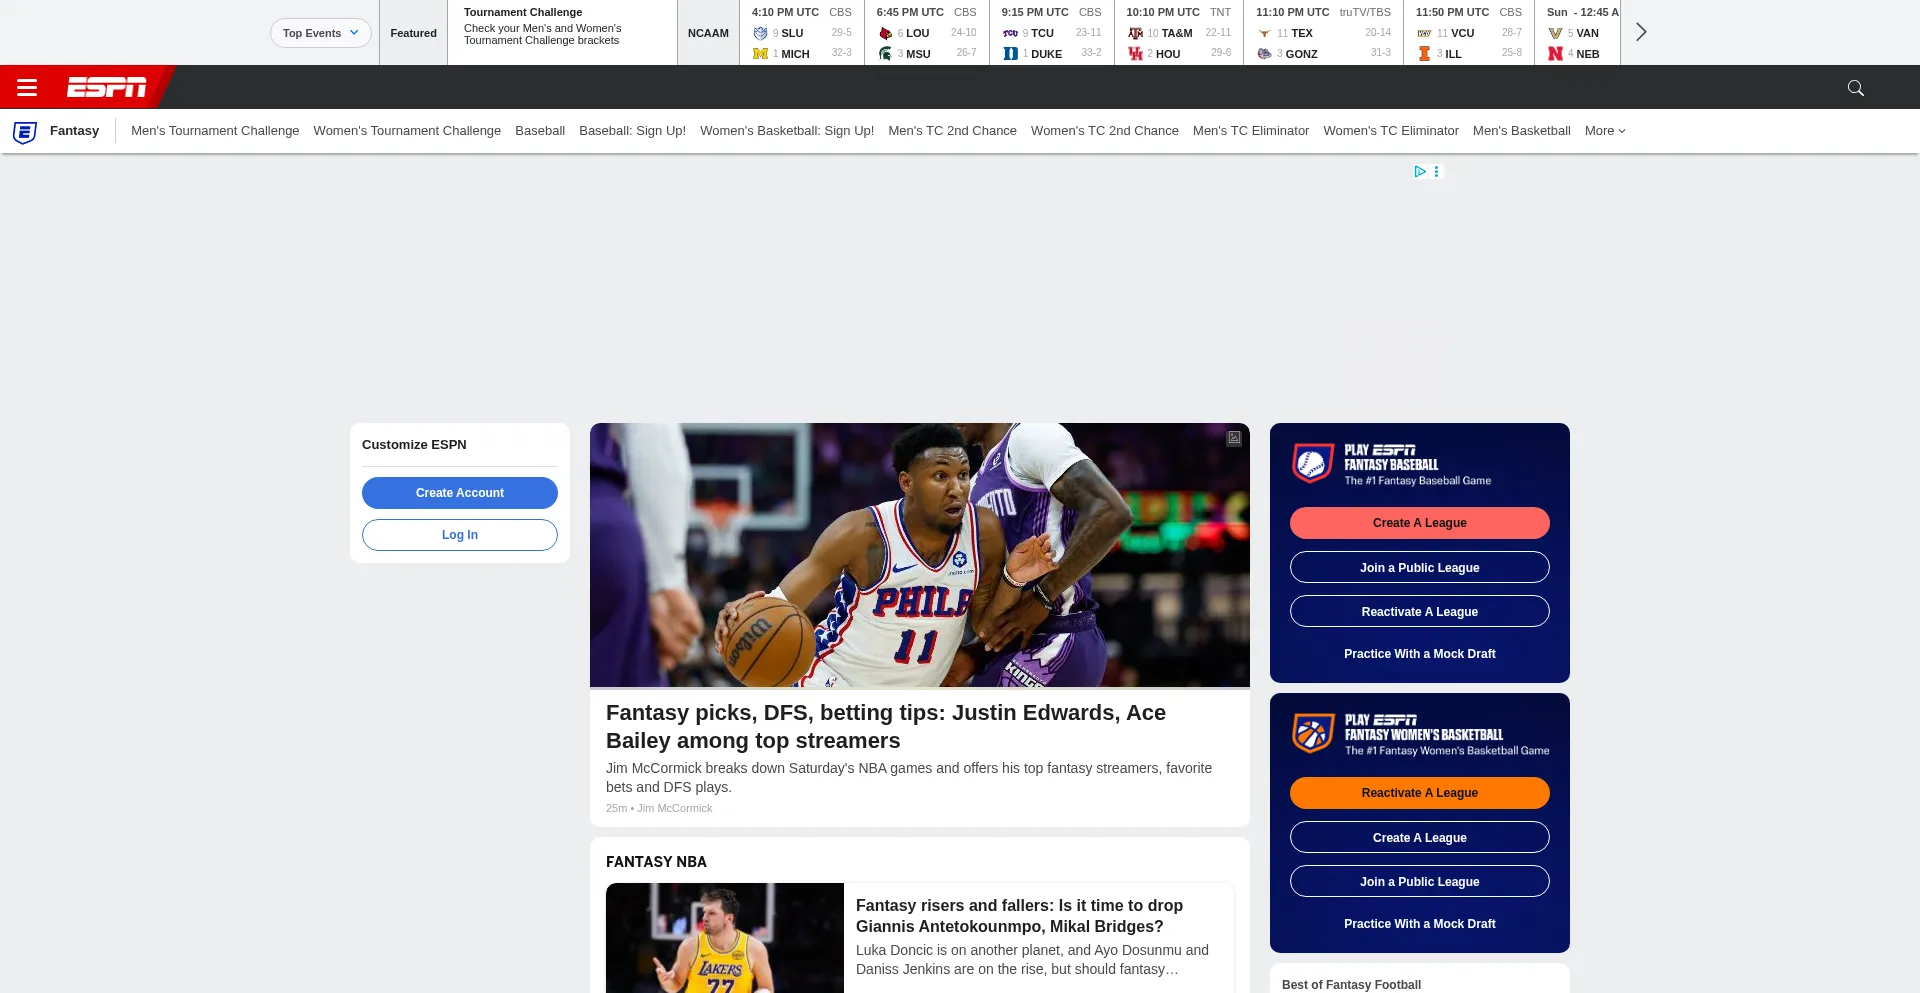1920x993 pixels.
Task: Reactivate A League in Women's Basketball
Action: tap(1420, 793)
